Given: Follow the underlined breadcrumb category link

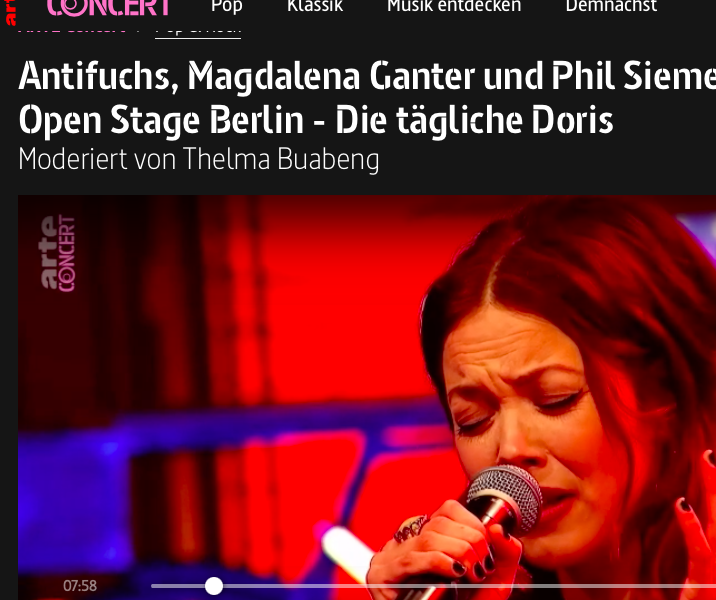Looking at the screenshot, I should [x=198, y=31].
